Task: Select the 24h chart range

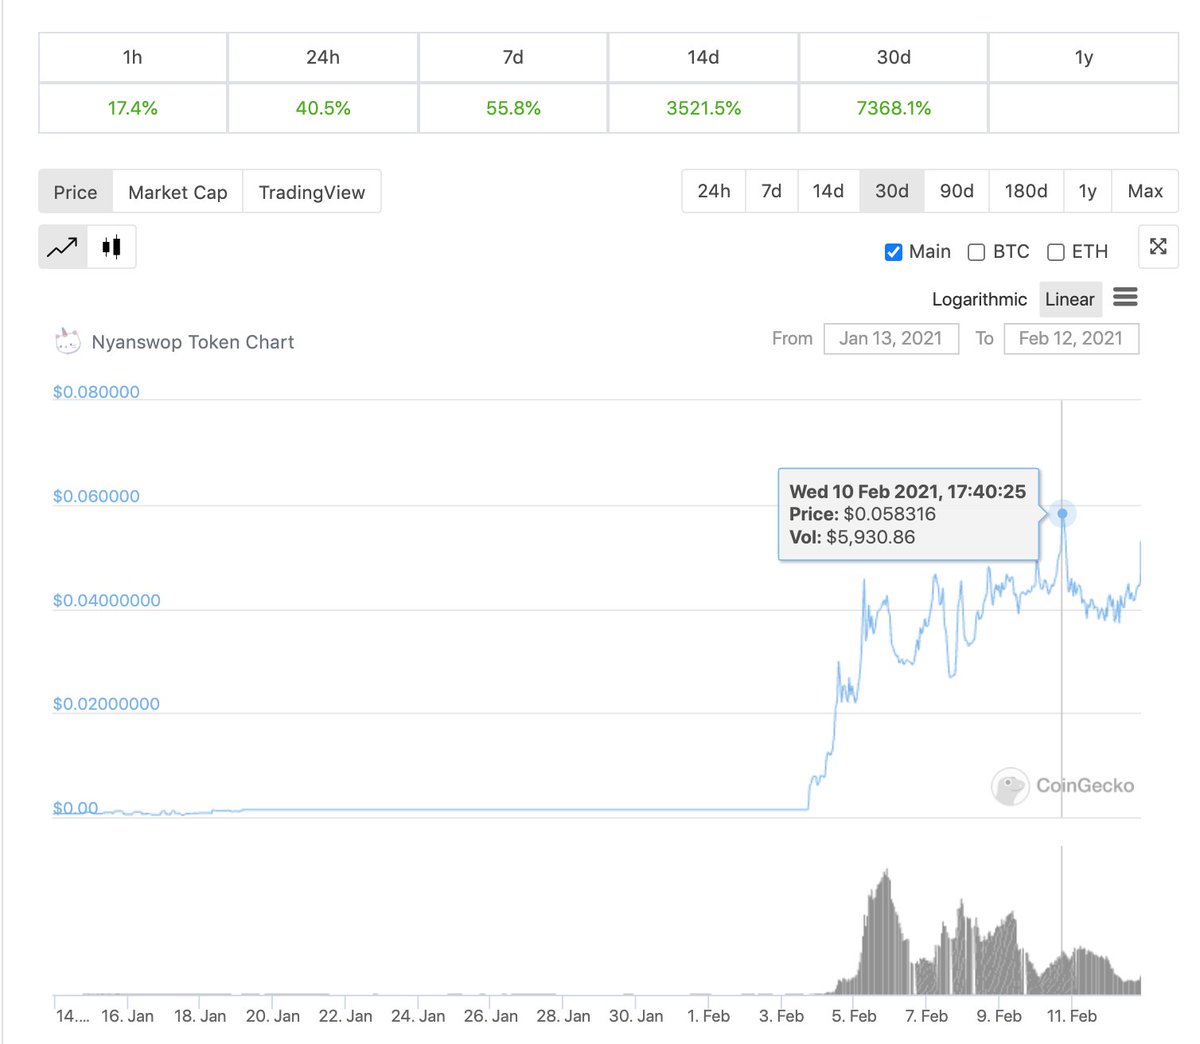Action: 714,190
